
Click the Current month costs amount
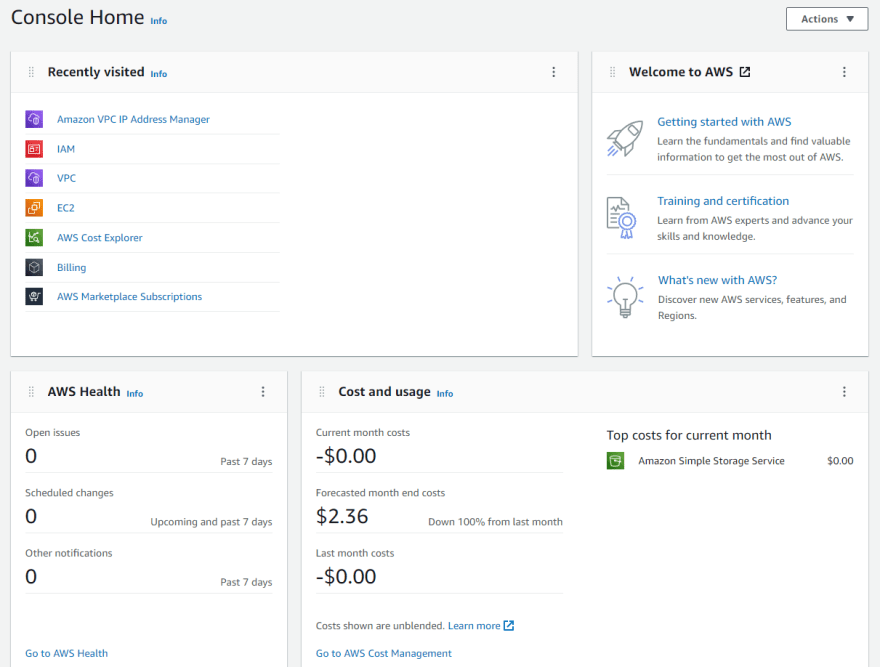point(346,456)
